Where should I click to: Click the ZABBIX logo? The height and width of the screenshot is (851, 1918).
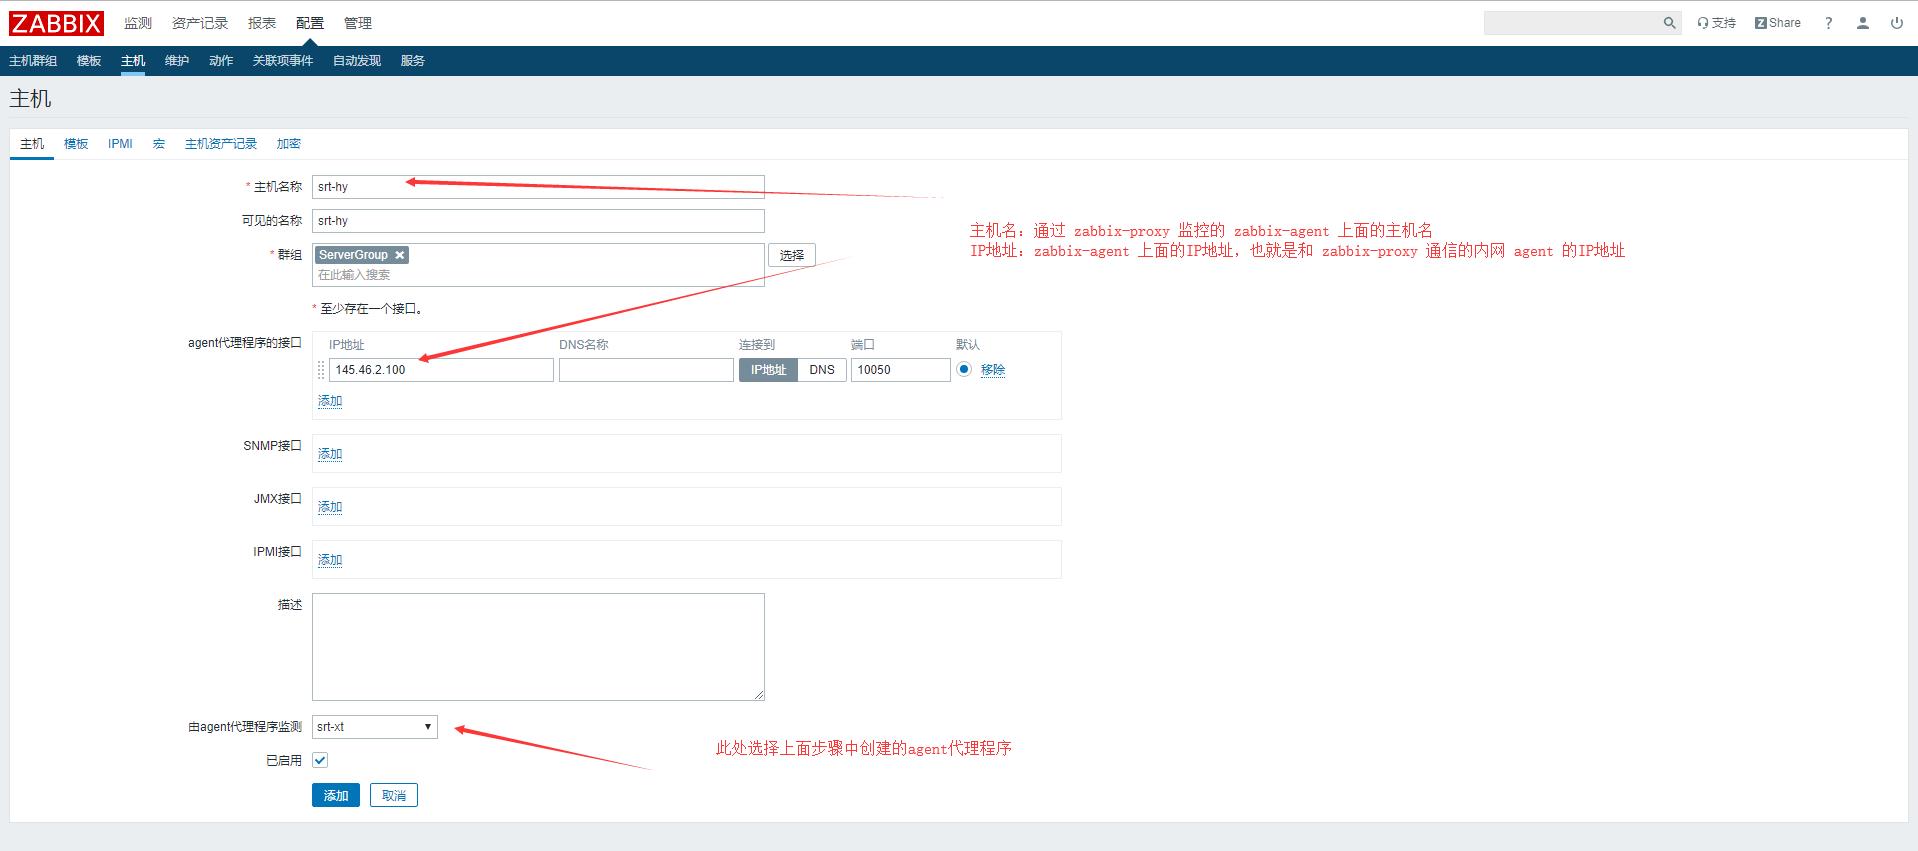click(x=57, y=23)
